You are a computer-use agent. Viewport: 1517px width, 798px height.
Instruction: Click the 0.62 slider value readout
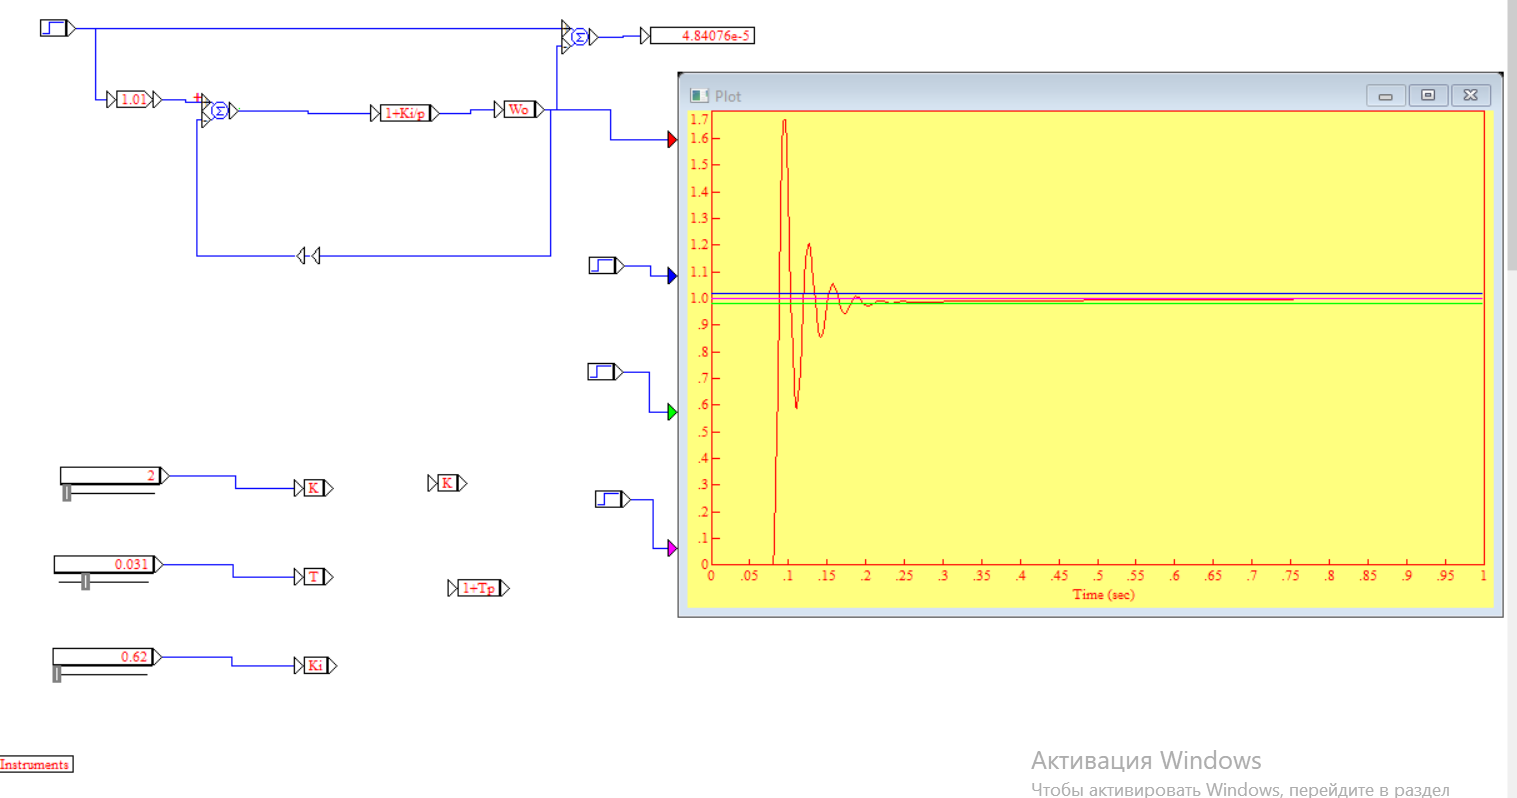103,656
